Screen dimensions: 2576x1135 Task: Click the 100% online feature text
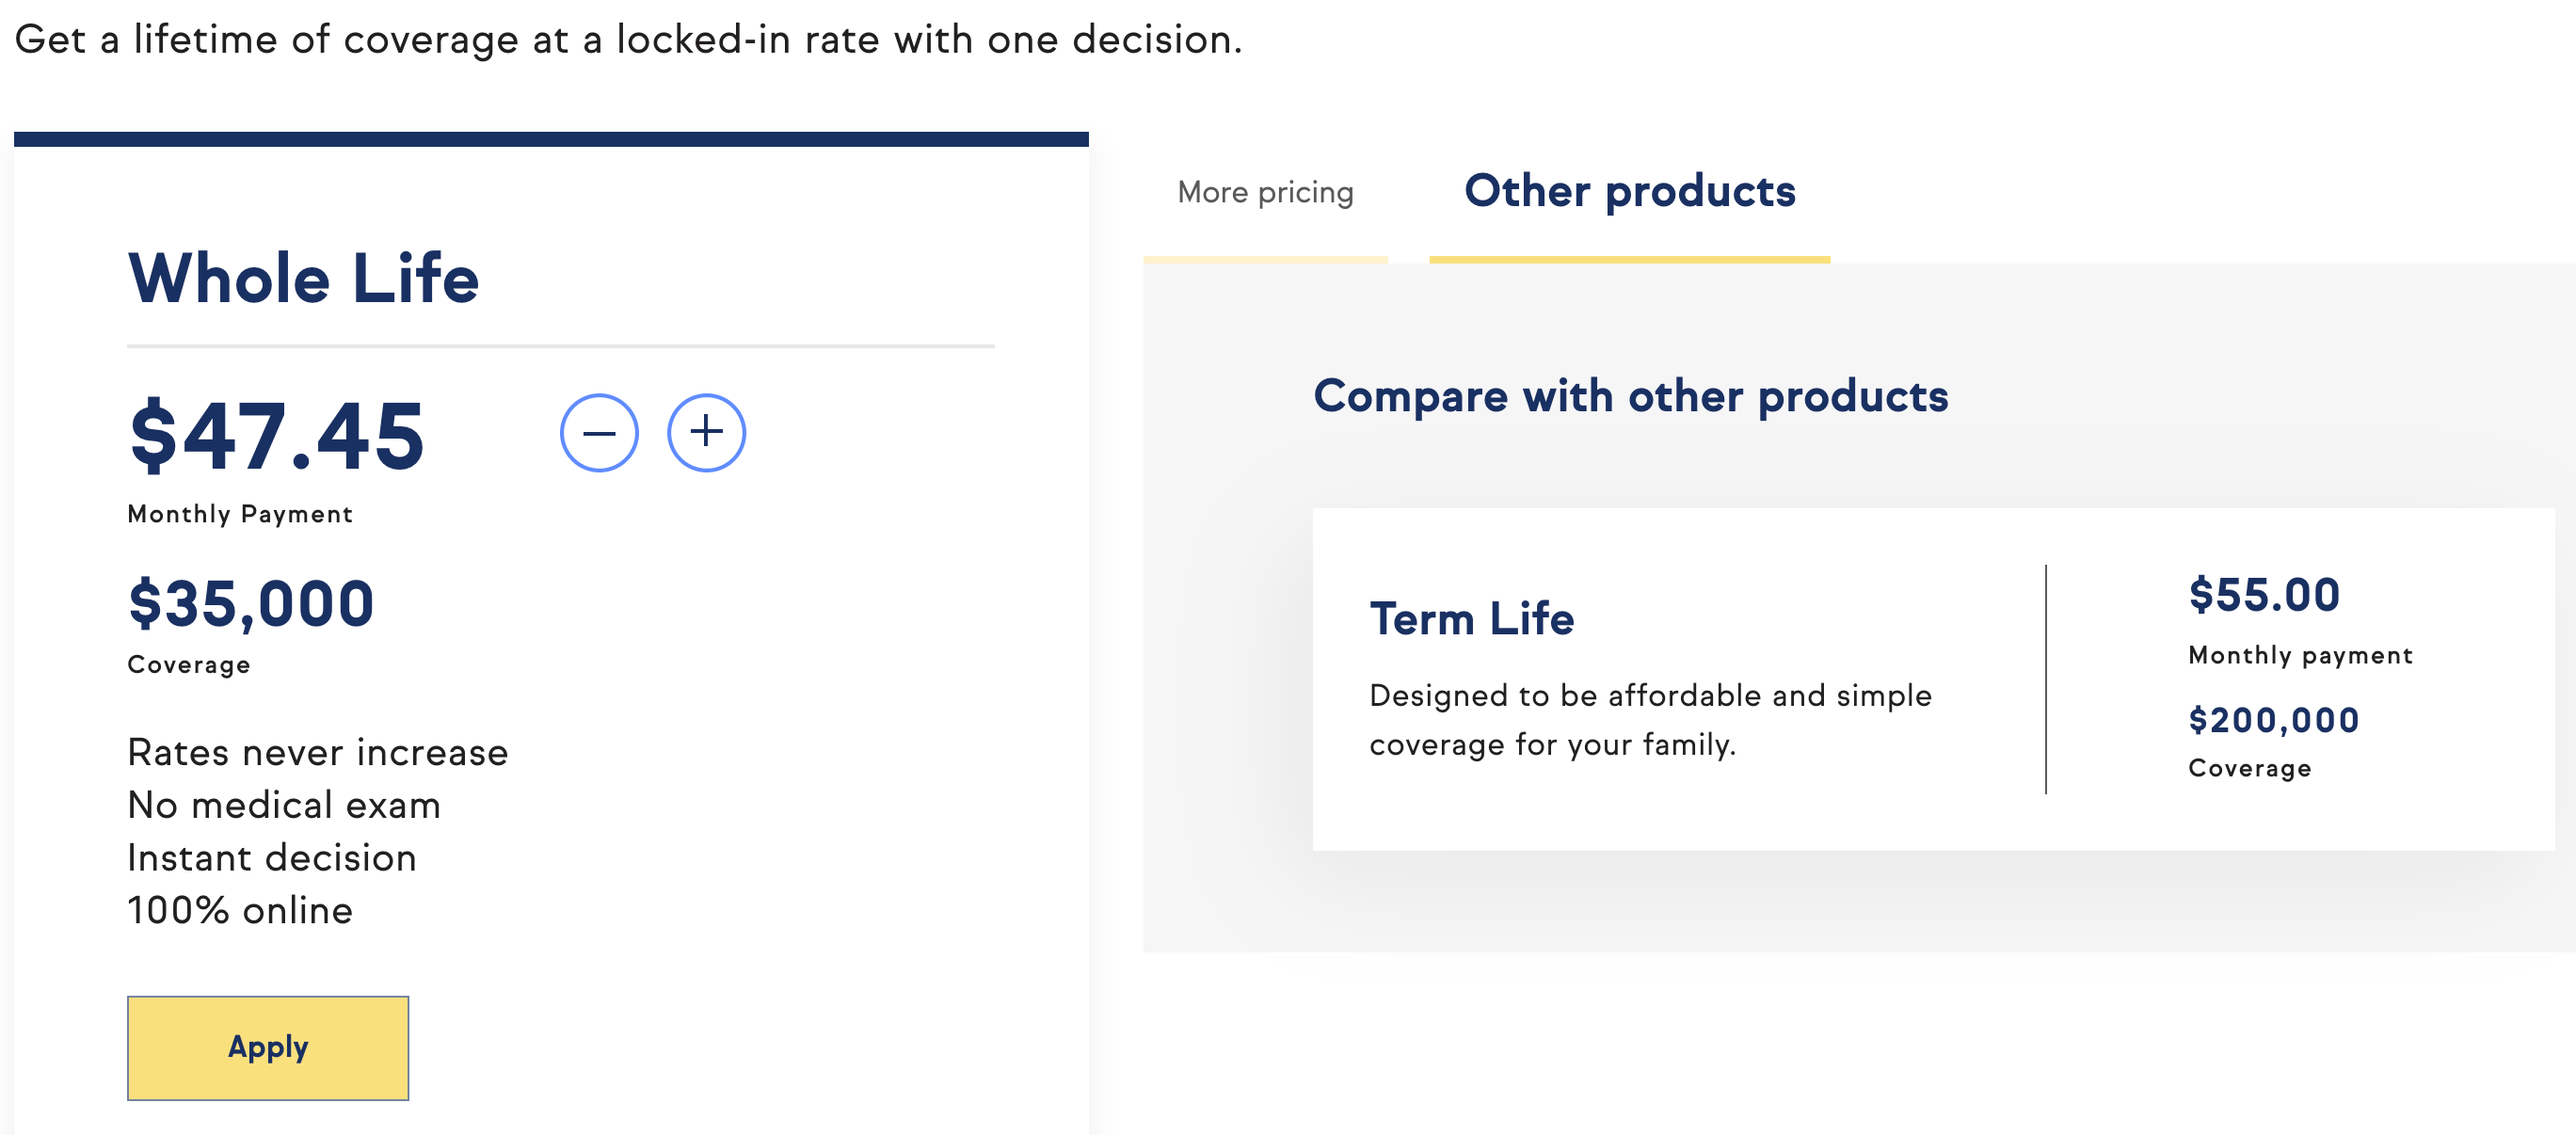tap(240, 910)
